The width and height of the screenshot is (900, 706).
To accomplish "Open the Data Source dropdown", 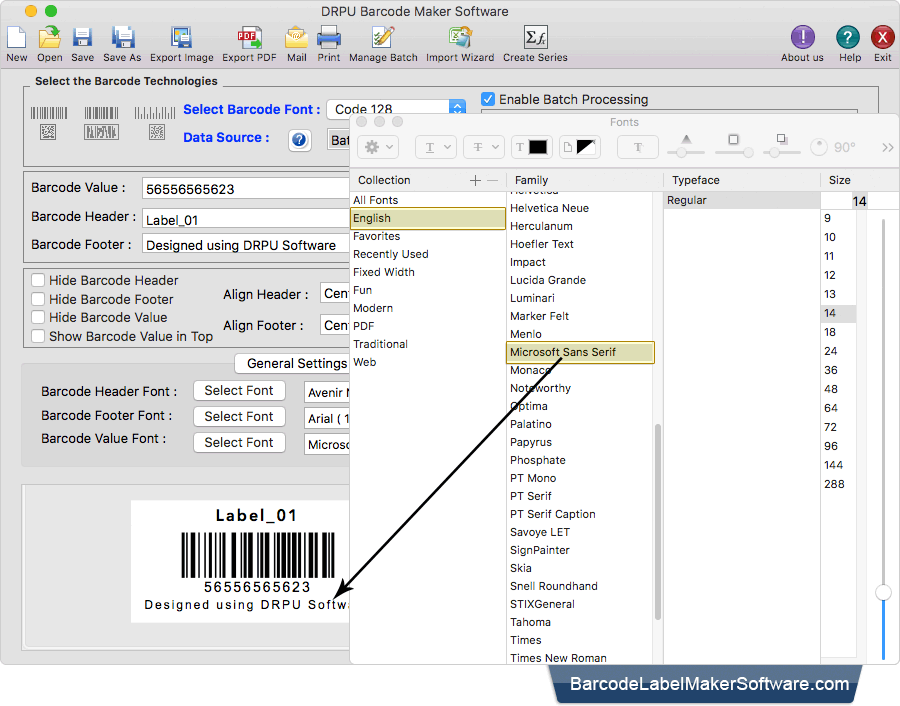I will pos(339,140).
